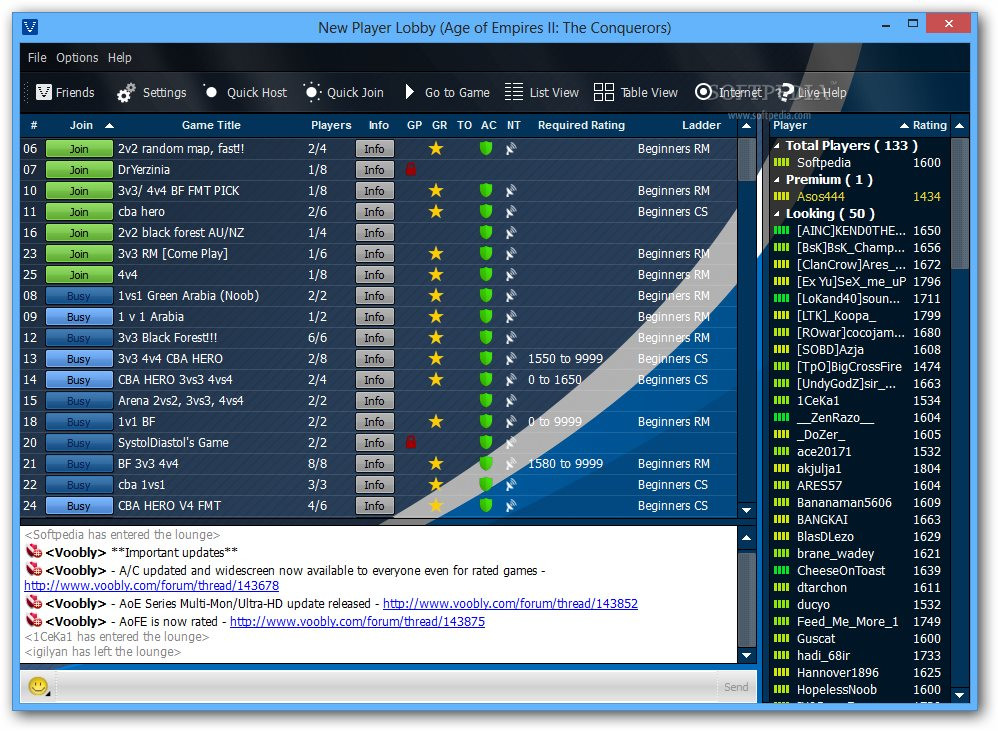998x731 pixels.
Task: Click green shield icon for 2v2 random map, fast!
Action: [486, 148]
